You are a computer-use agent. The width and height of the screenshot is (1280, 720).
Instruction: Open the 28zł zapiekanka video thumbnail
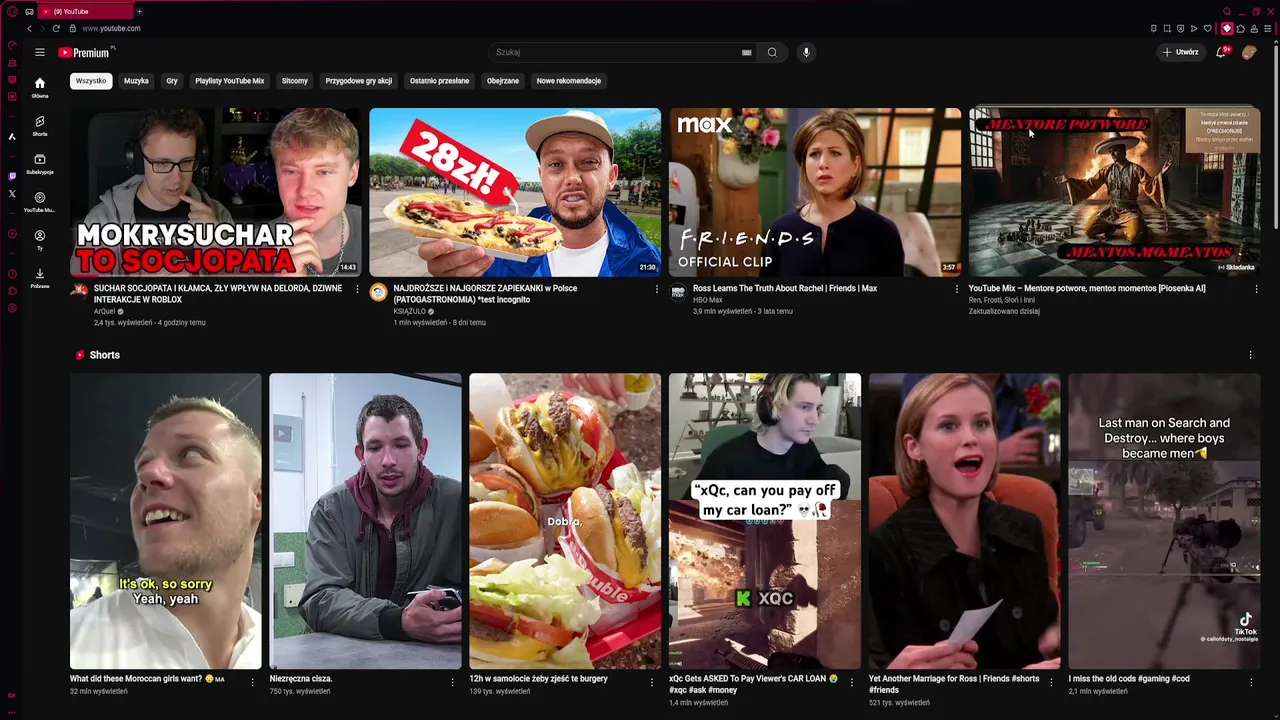click(x=515, y=192)
